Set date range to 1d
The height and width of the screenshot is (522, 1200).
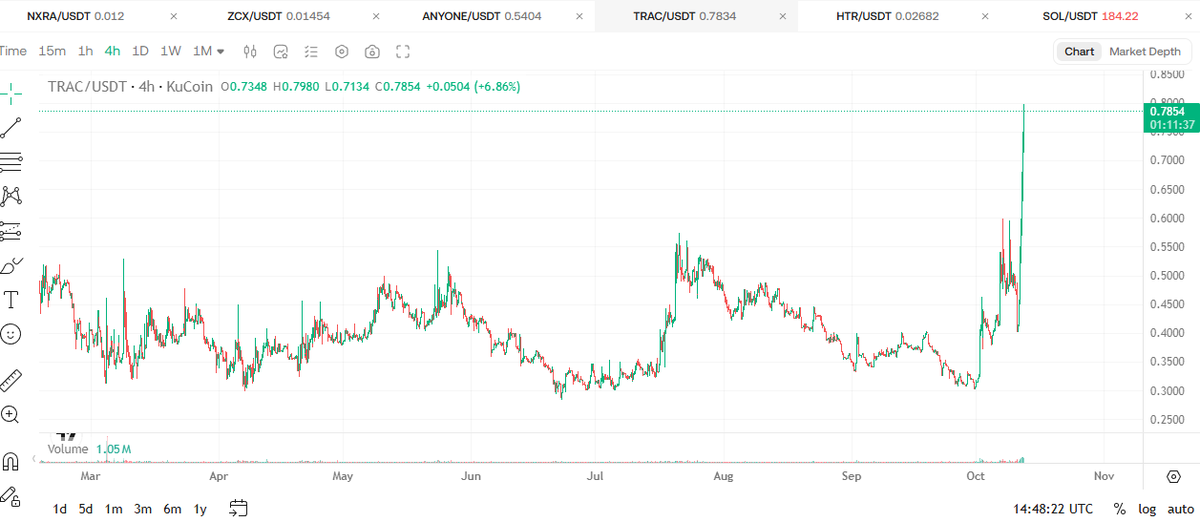60,509
